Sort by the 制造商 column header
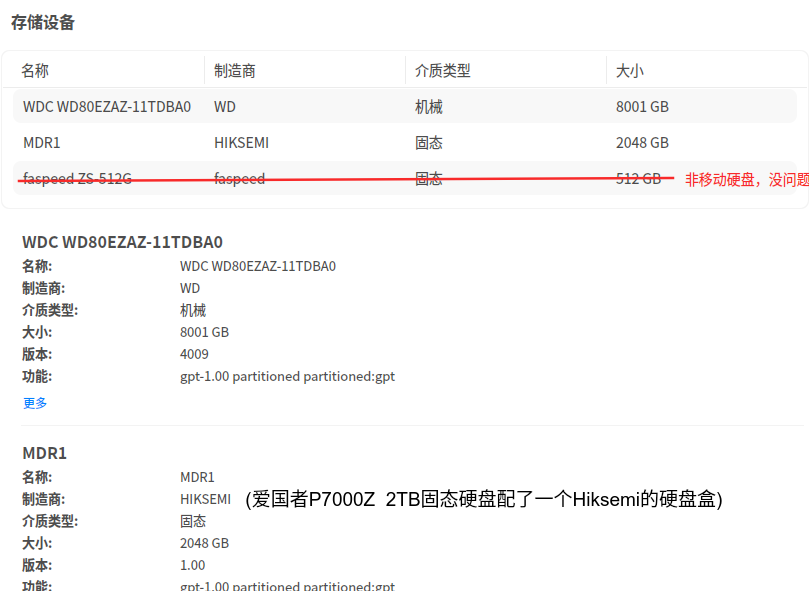Viewport: 811px width, 591px height. pos(235,70)
